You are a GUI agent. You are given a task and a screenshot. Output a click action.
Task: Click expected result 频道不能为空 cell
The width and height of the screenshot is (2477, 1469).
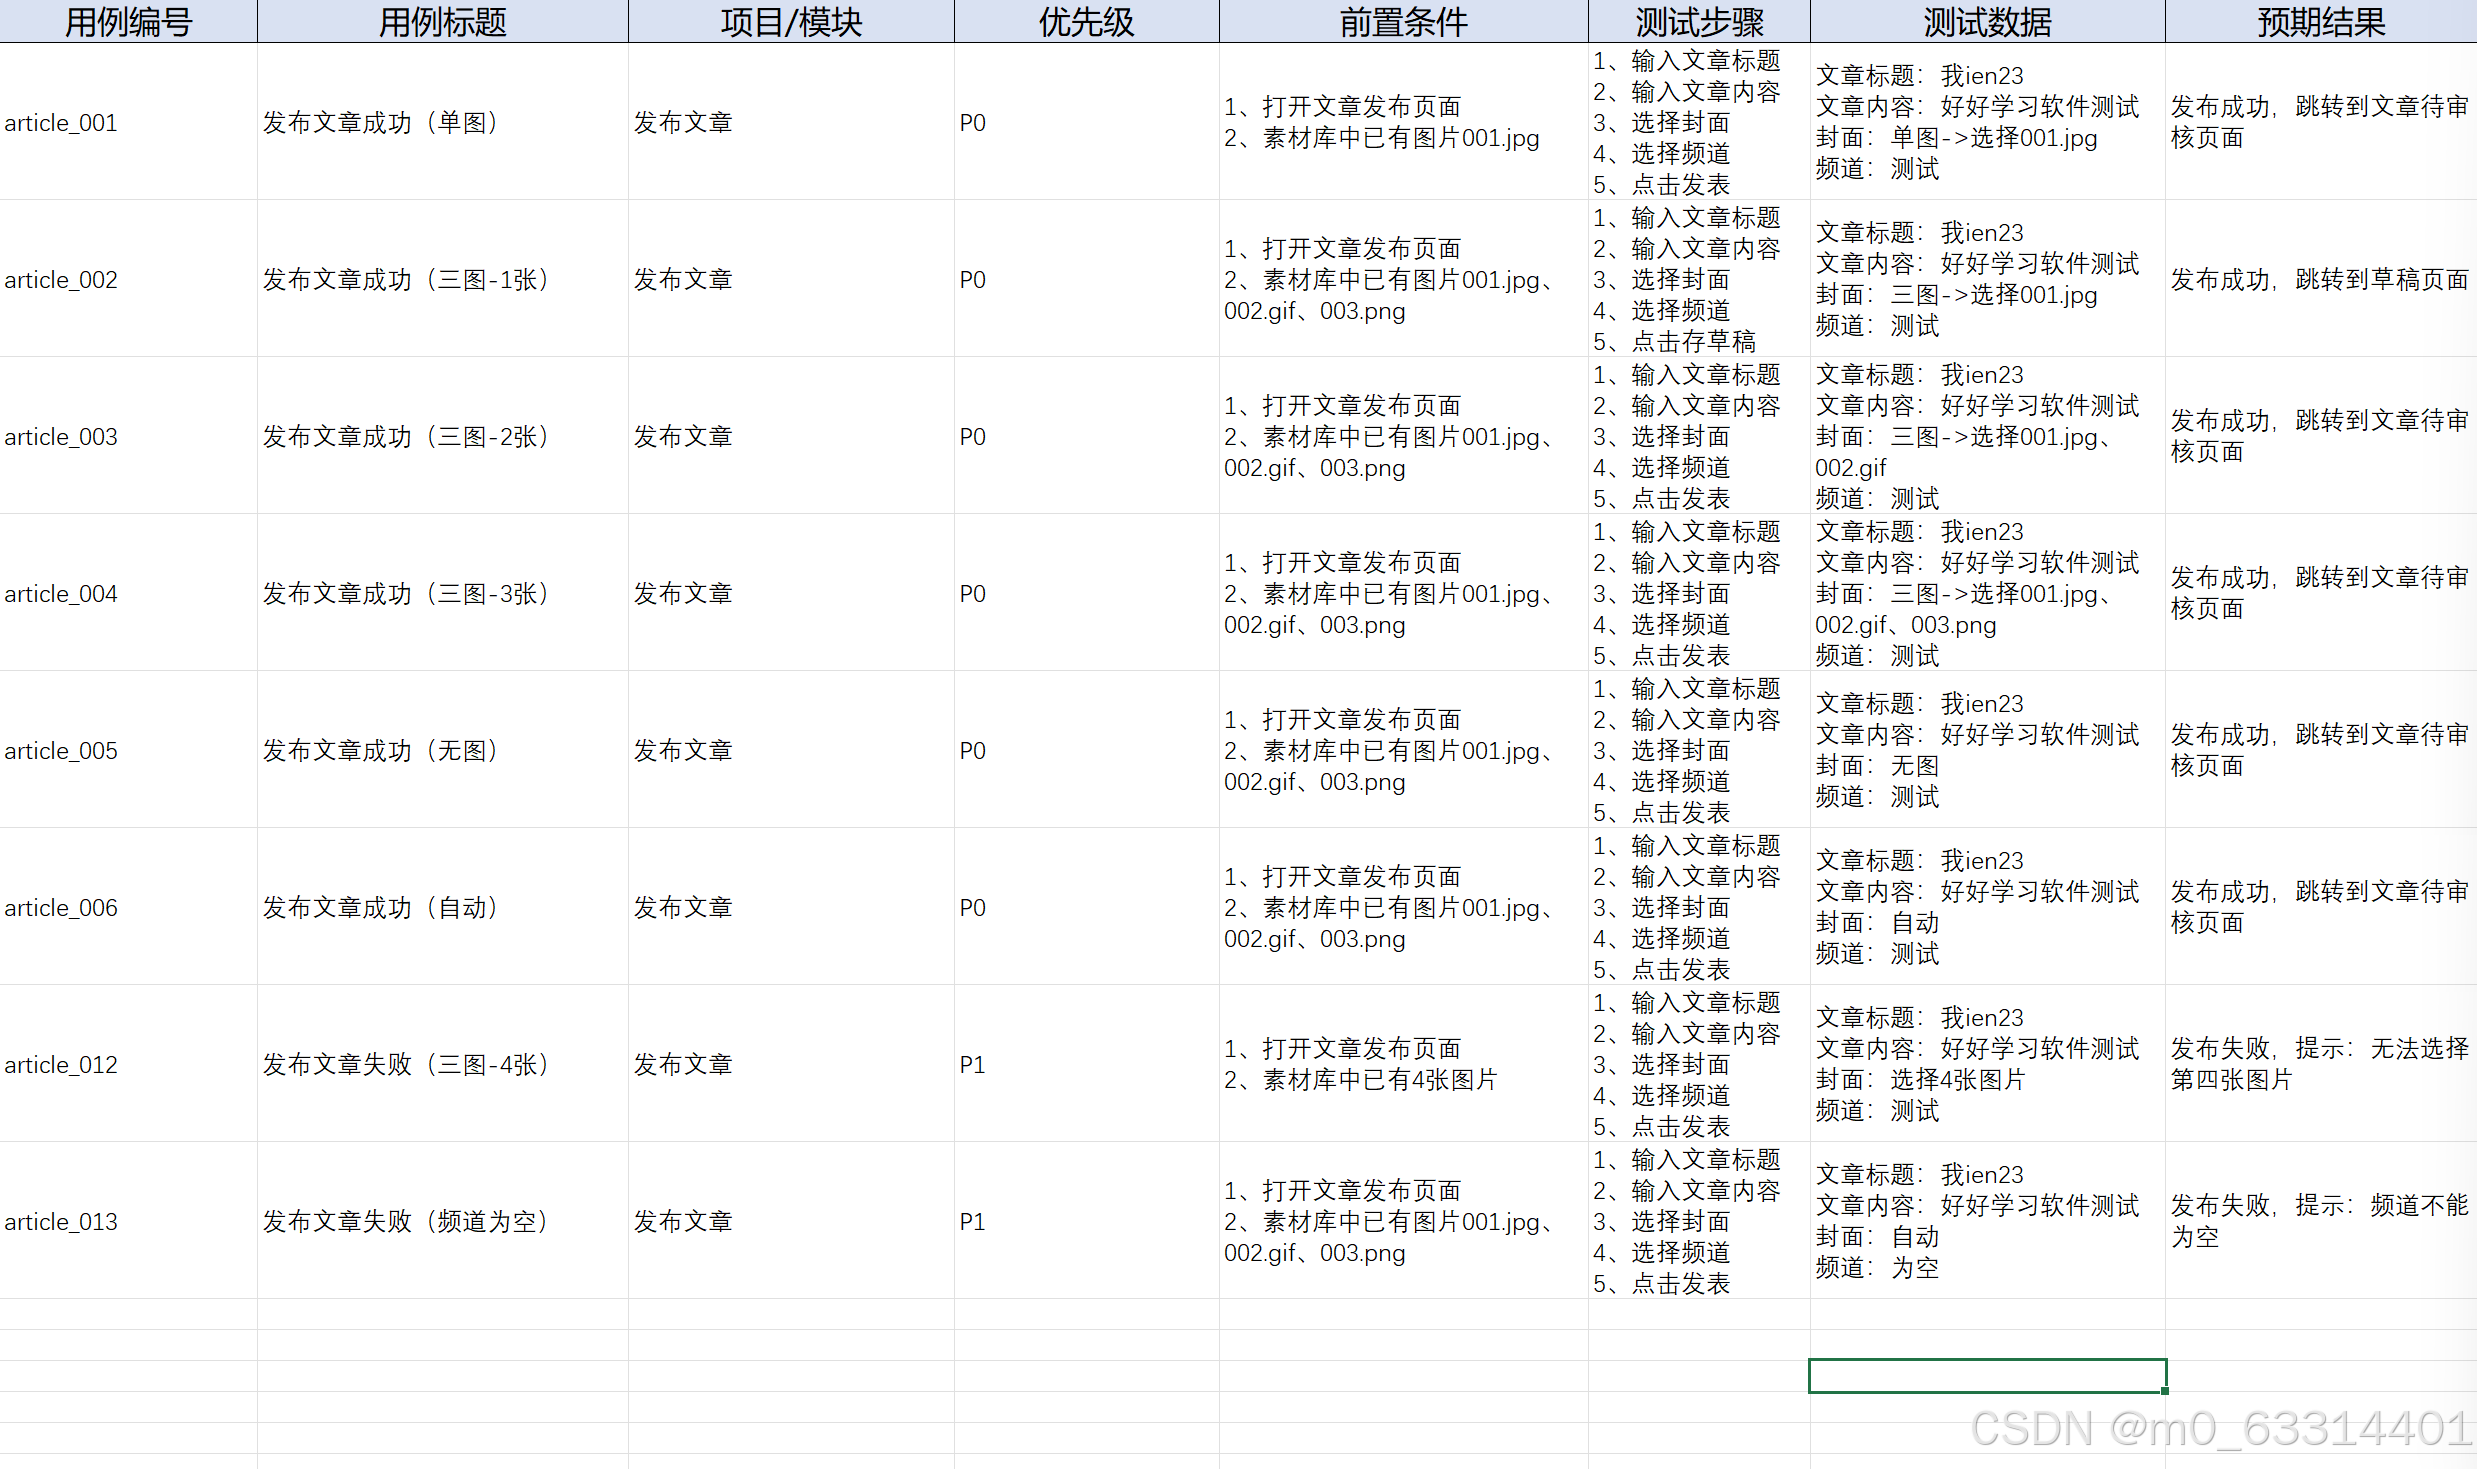(2320, 1221)
